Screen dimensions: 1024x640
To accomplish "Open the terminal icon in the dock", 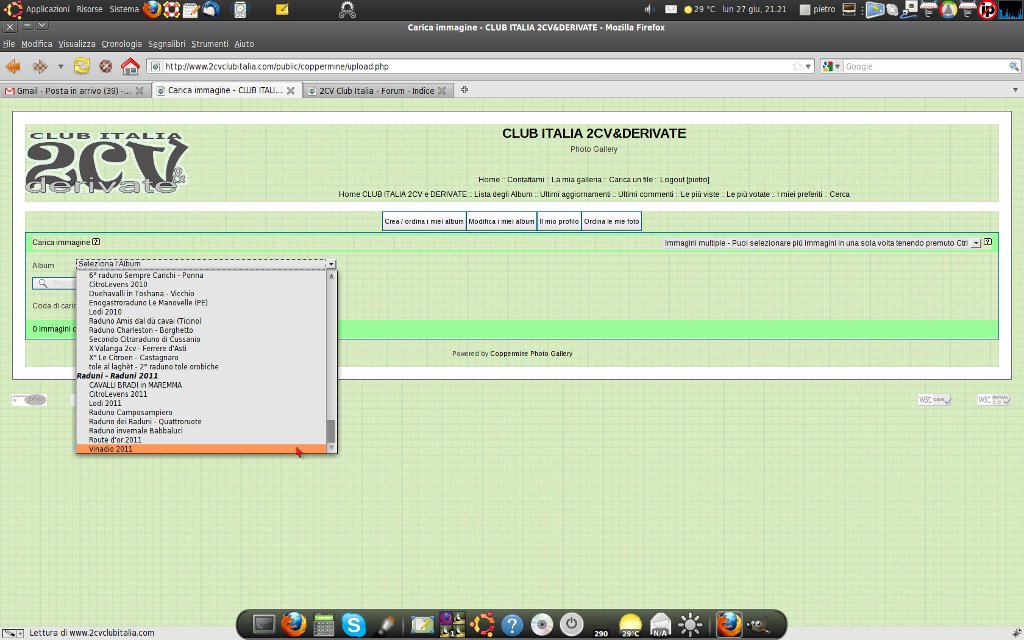I will [264, 624].
